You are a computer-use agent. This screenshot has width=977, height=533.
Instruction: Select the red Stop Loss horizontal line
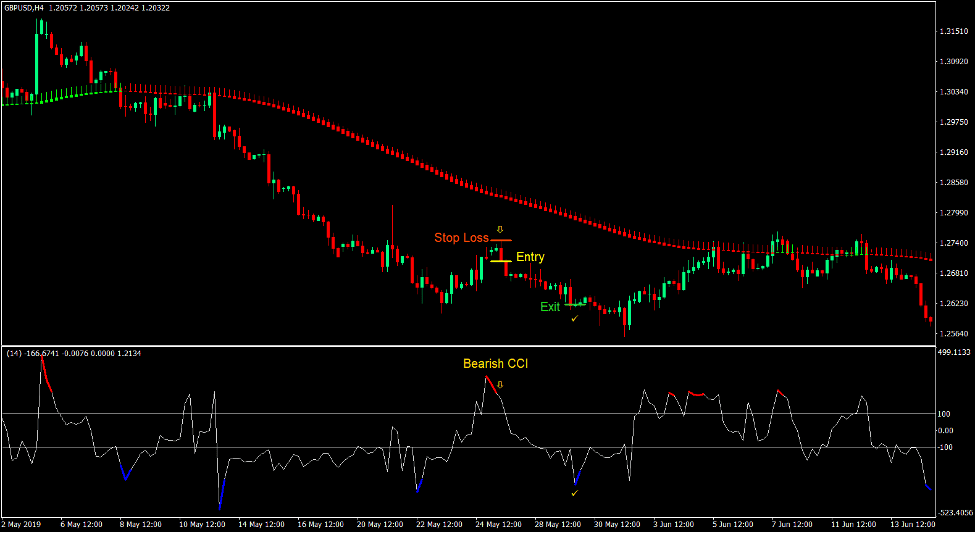[x=500, y=240]
